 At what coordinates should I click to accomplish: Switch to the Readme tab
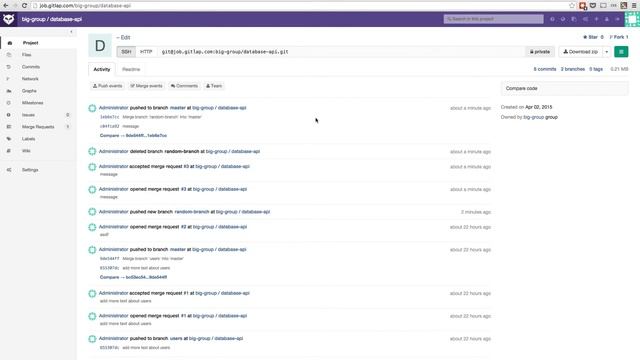131,69
